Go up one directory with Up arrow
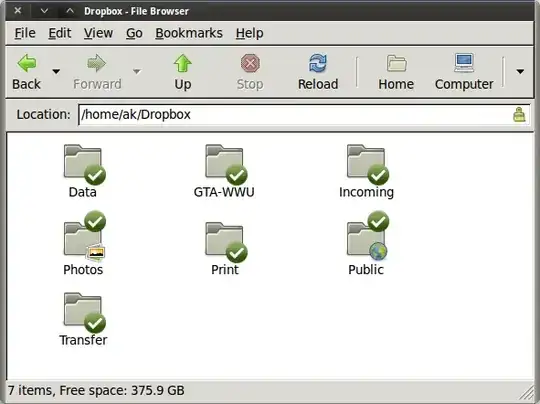Viewport: 540px width, 404px height. (x=183, y=63)
